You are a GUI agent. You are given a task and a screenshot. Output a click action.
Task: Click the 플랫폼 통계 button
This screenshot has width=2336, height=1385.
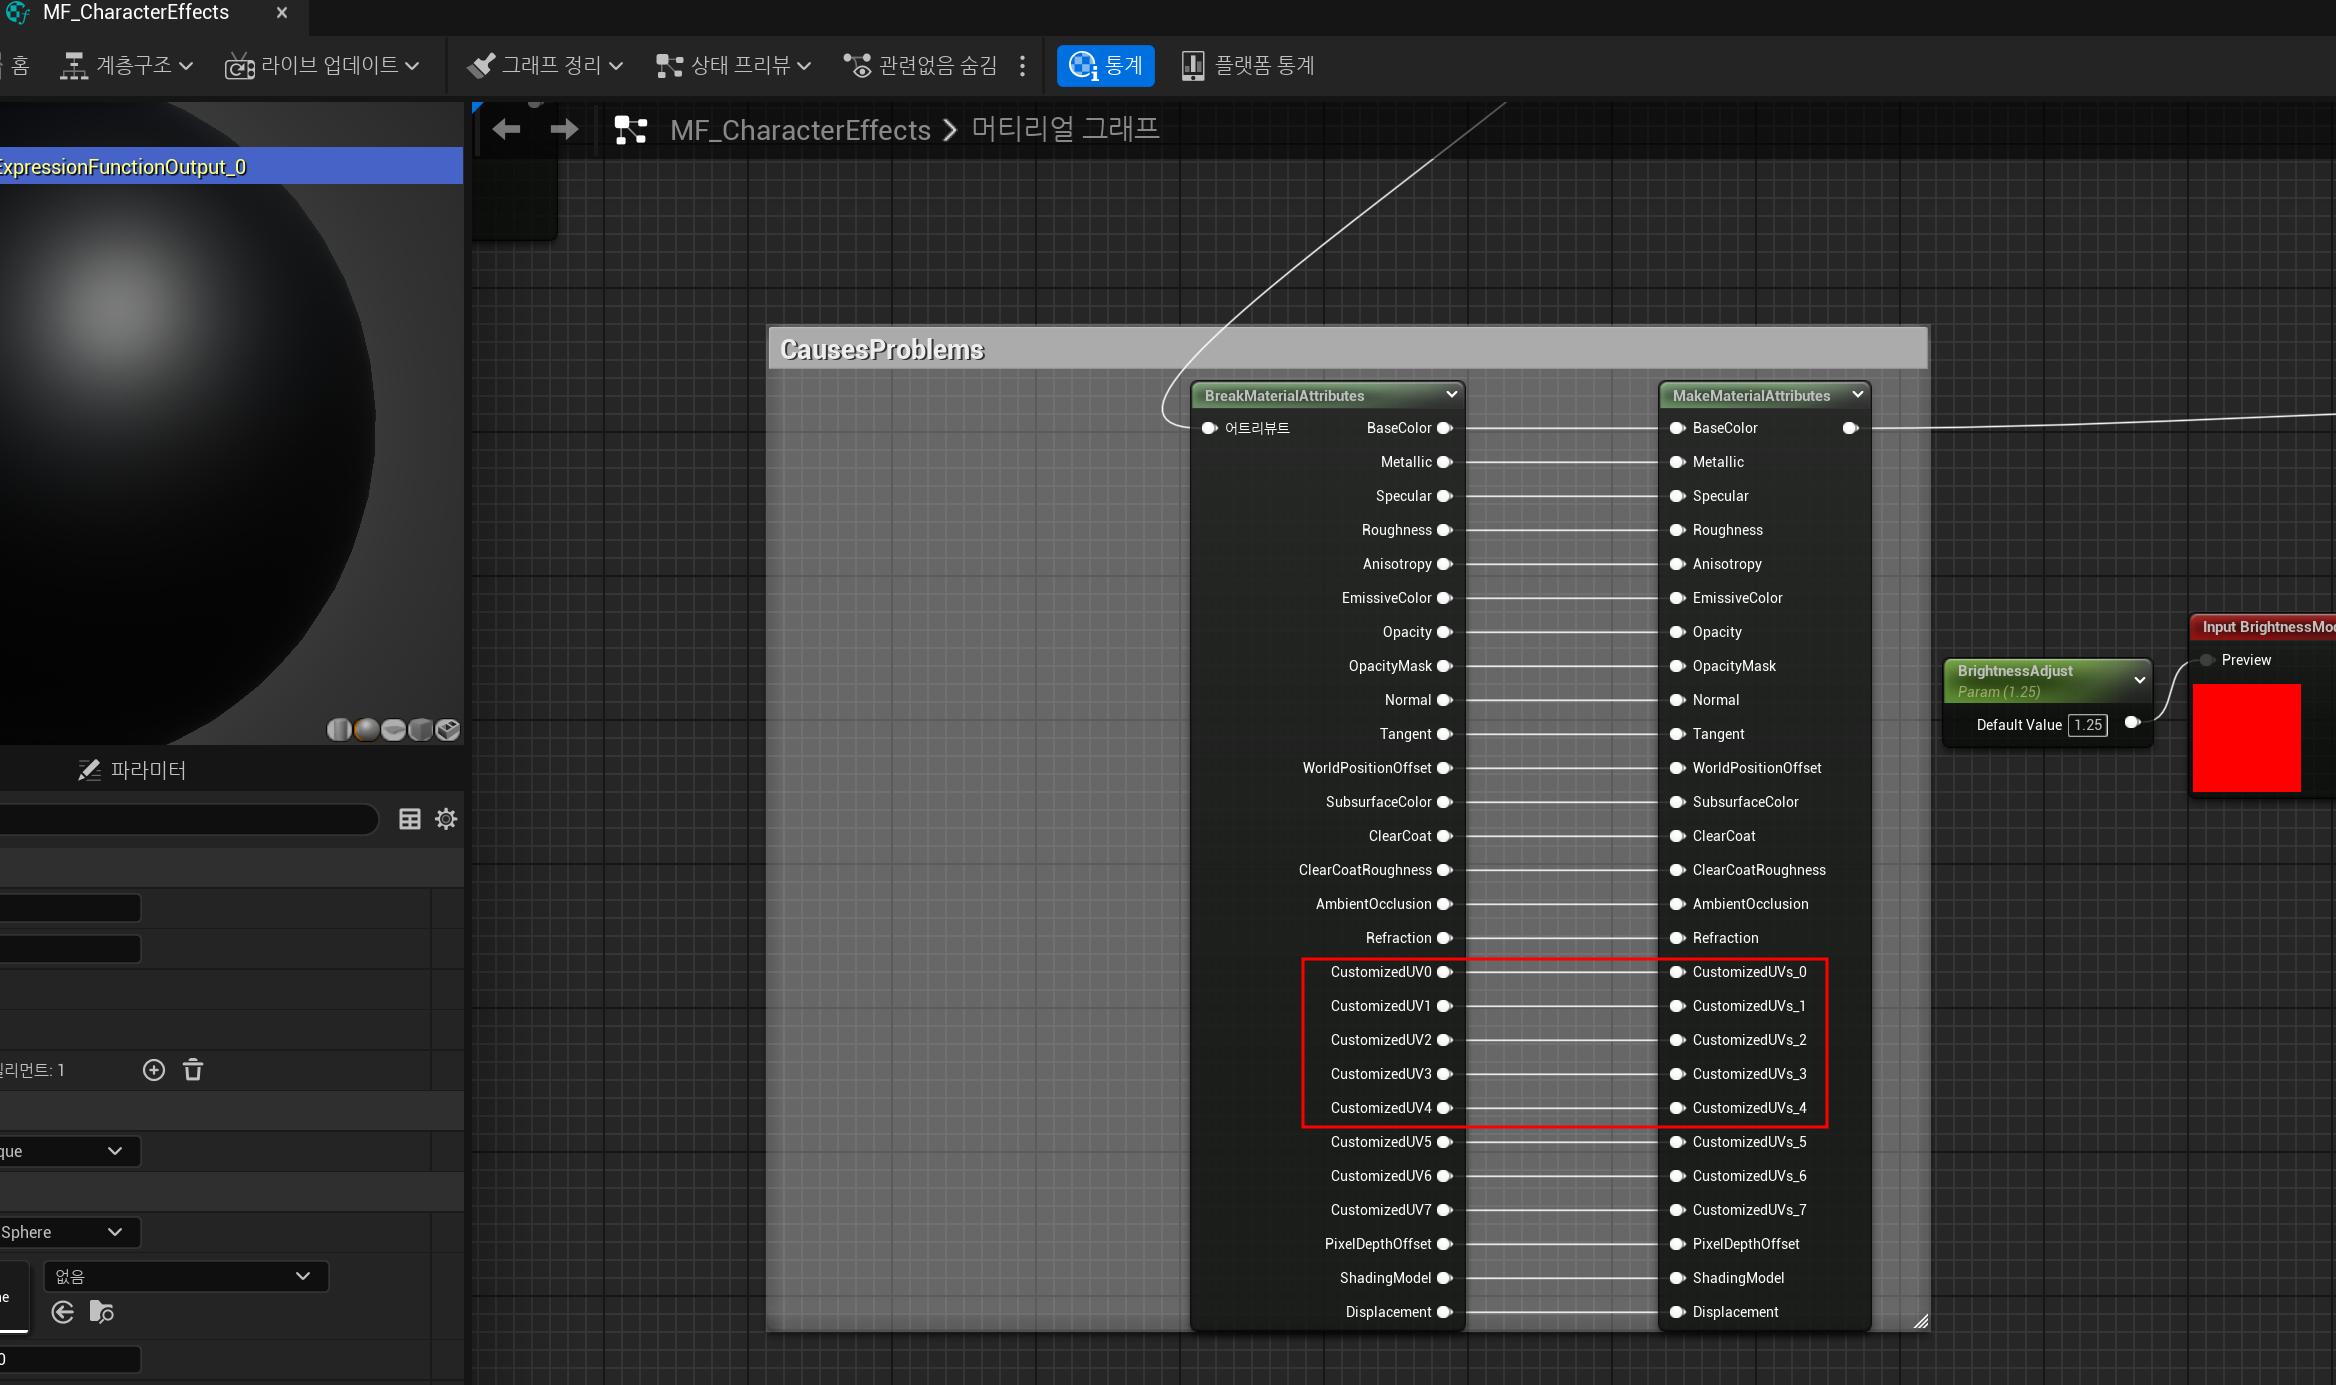1248,66
